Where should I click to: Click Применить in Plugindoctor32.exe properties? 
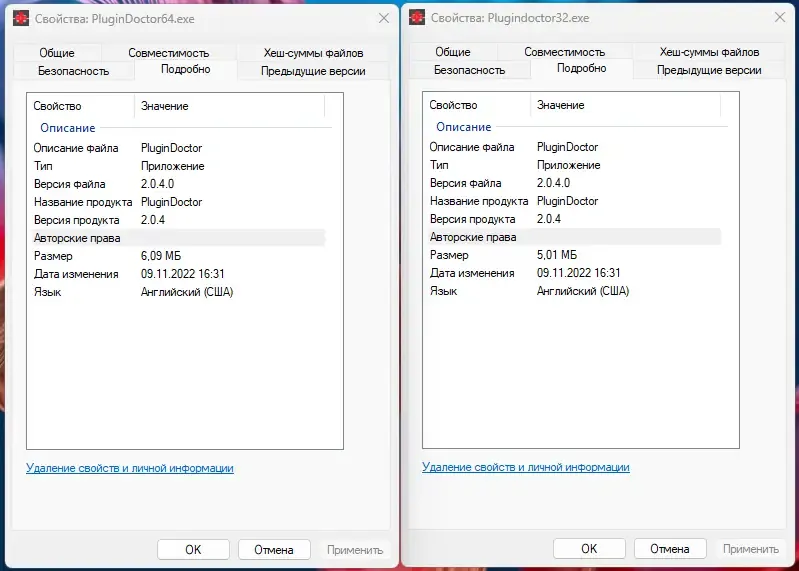coord(751,549)
